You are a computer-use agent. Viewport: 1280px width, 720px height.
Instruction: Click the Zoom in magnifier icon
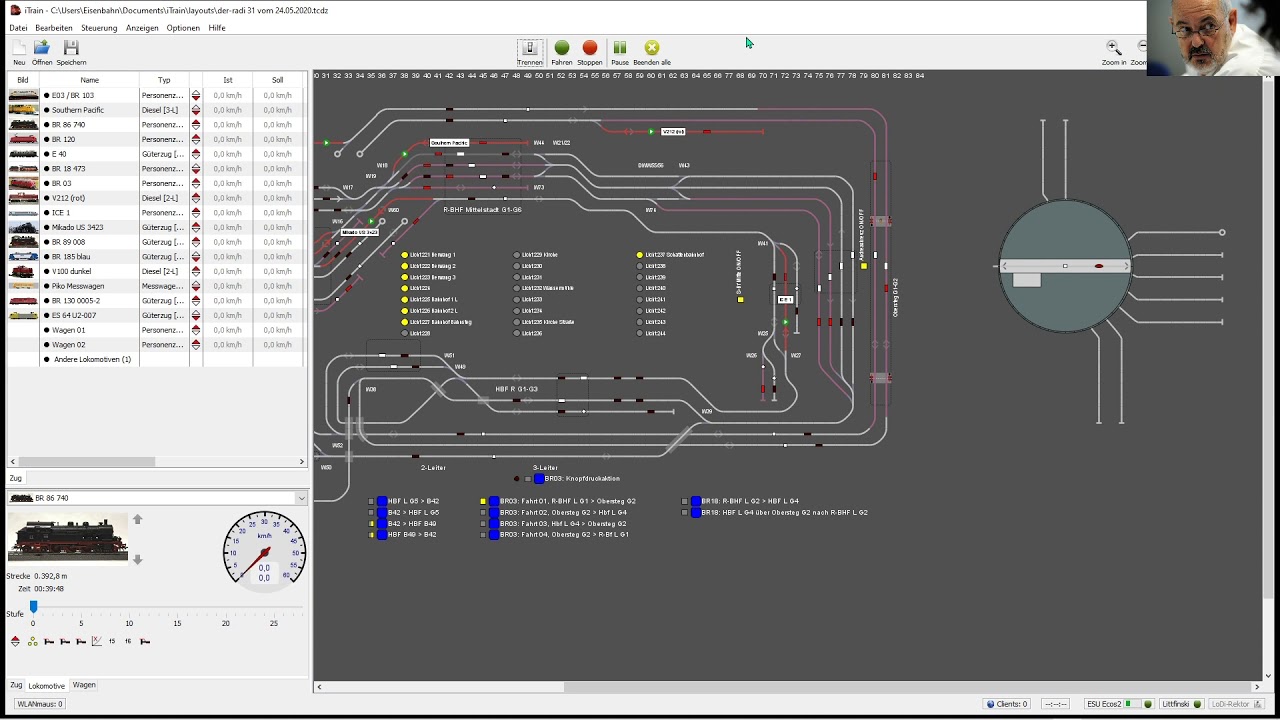coord(1113,47)
